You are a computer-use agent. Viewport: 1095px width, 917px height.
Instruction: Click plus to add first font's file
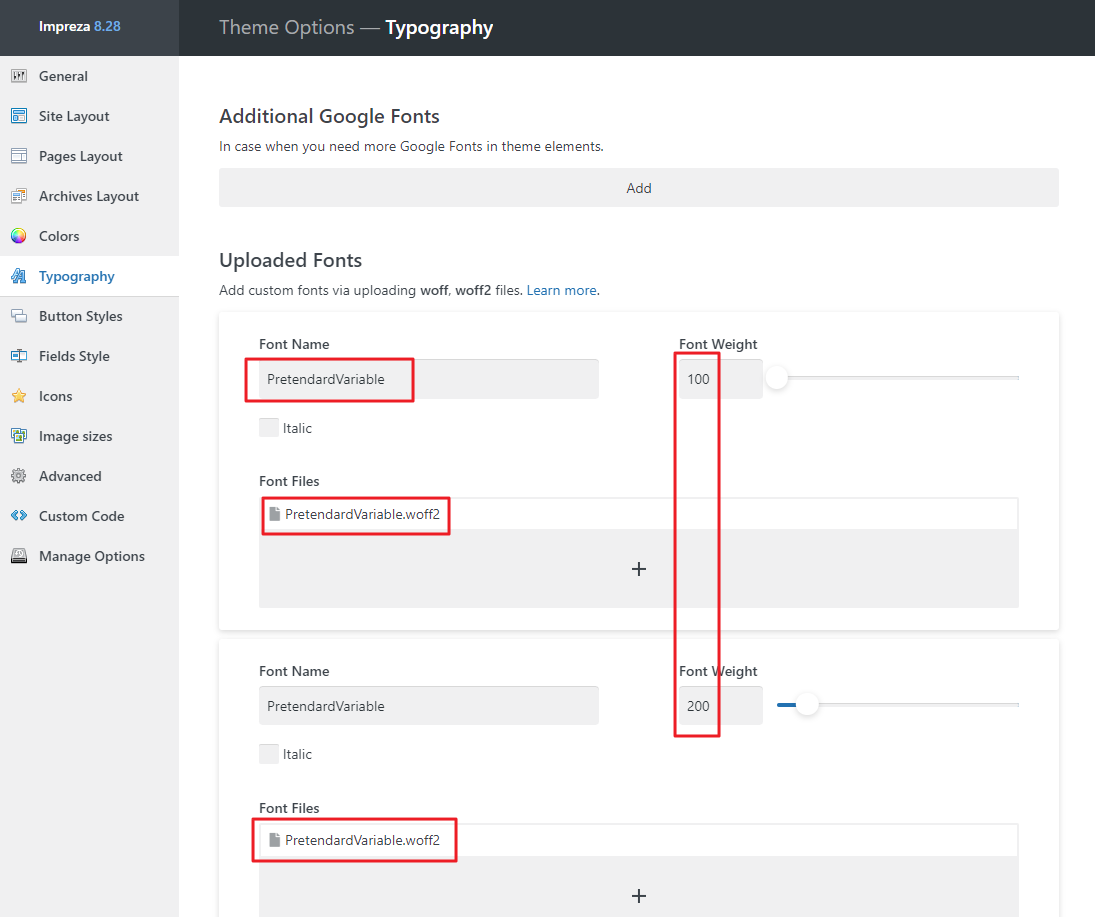pyautogui.click(x=639, y=569)
